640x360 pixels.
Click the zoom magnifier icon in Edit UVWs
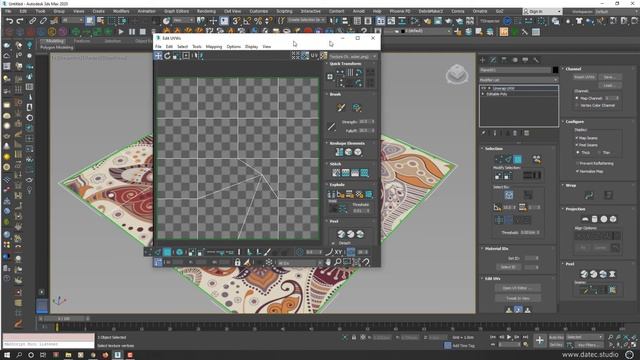338,262
